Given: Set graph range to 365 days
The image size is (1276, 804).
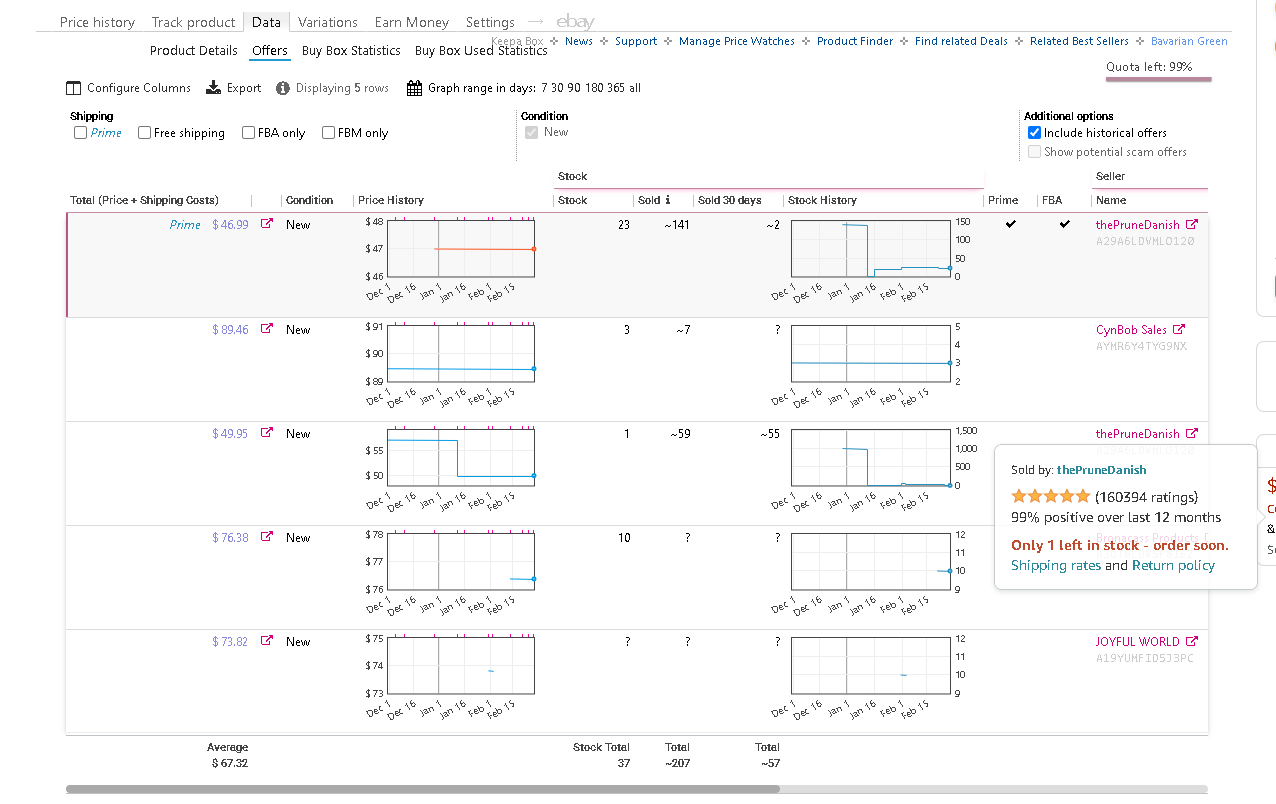Looking at the screenshot, I should (x=614, y=88).
